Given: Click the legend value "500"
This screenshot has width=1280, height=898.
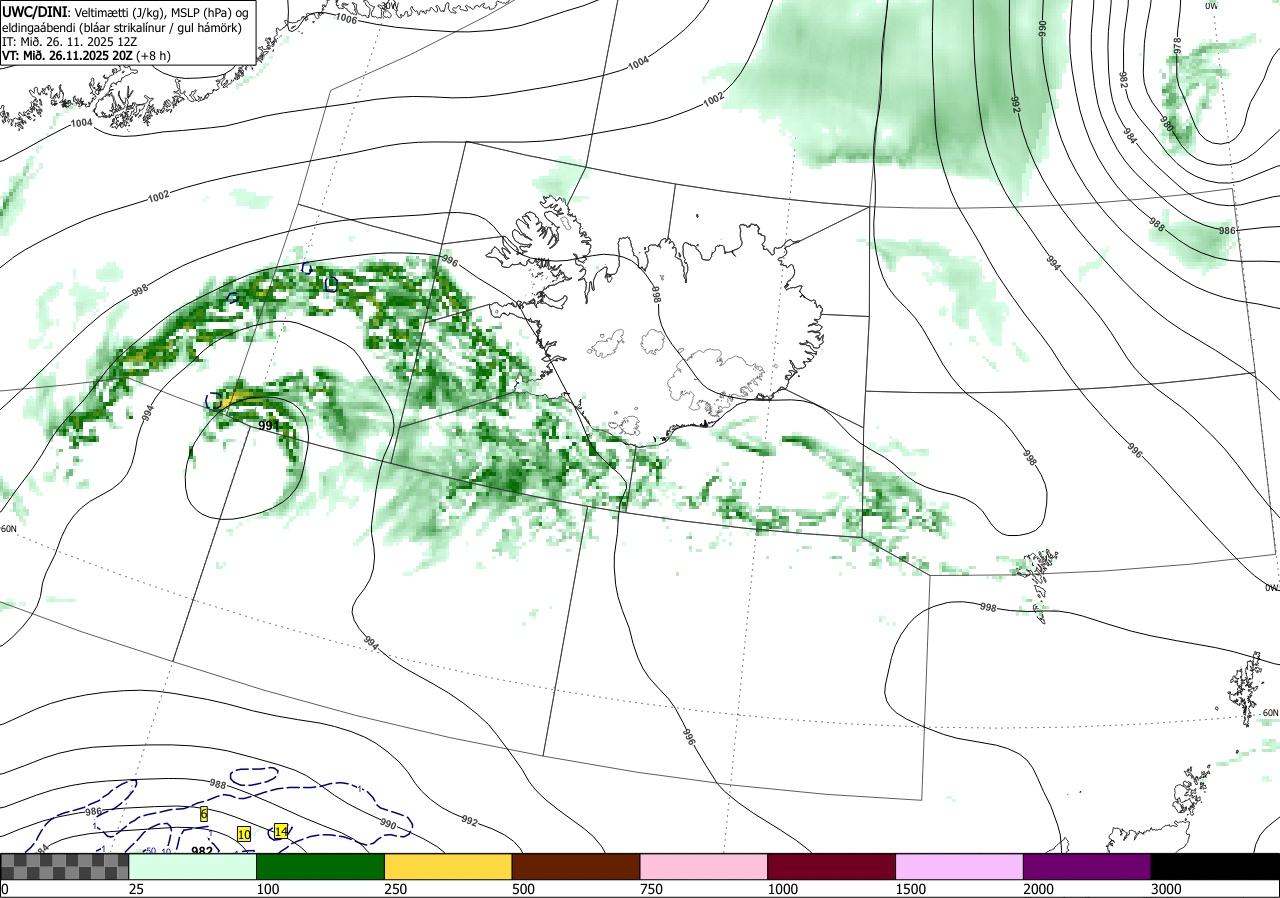Looking at the screenshot, I should pos(523,888).
